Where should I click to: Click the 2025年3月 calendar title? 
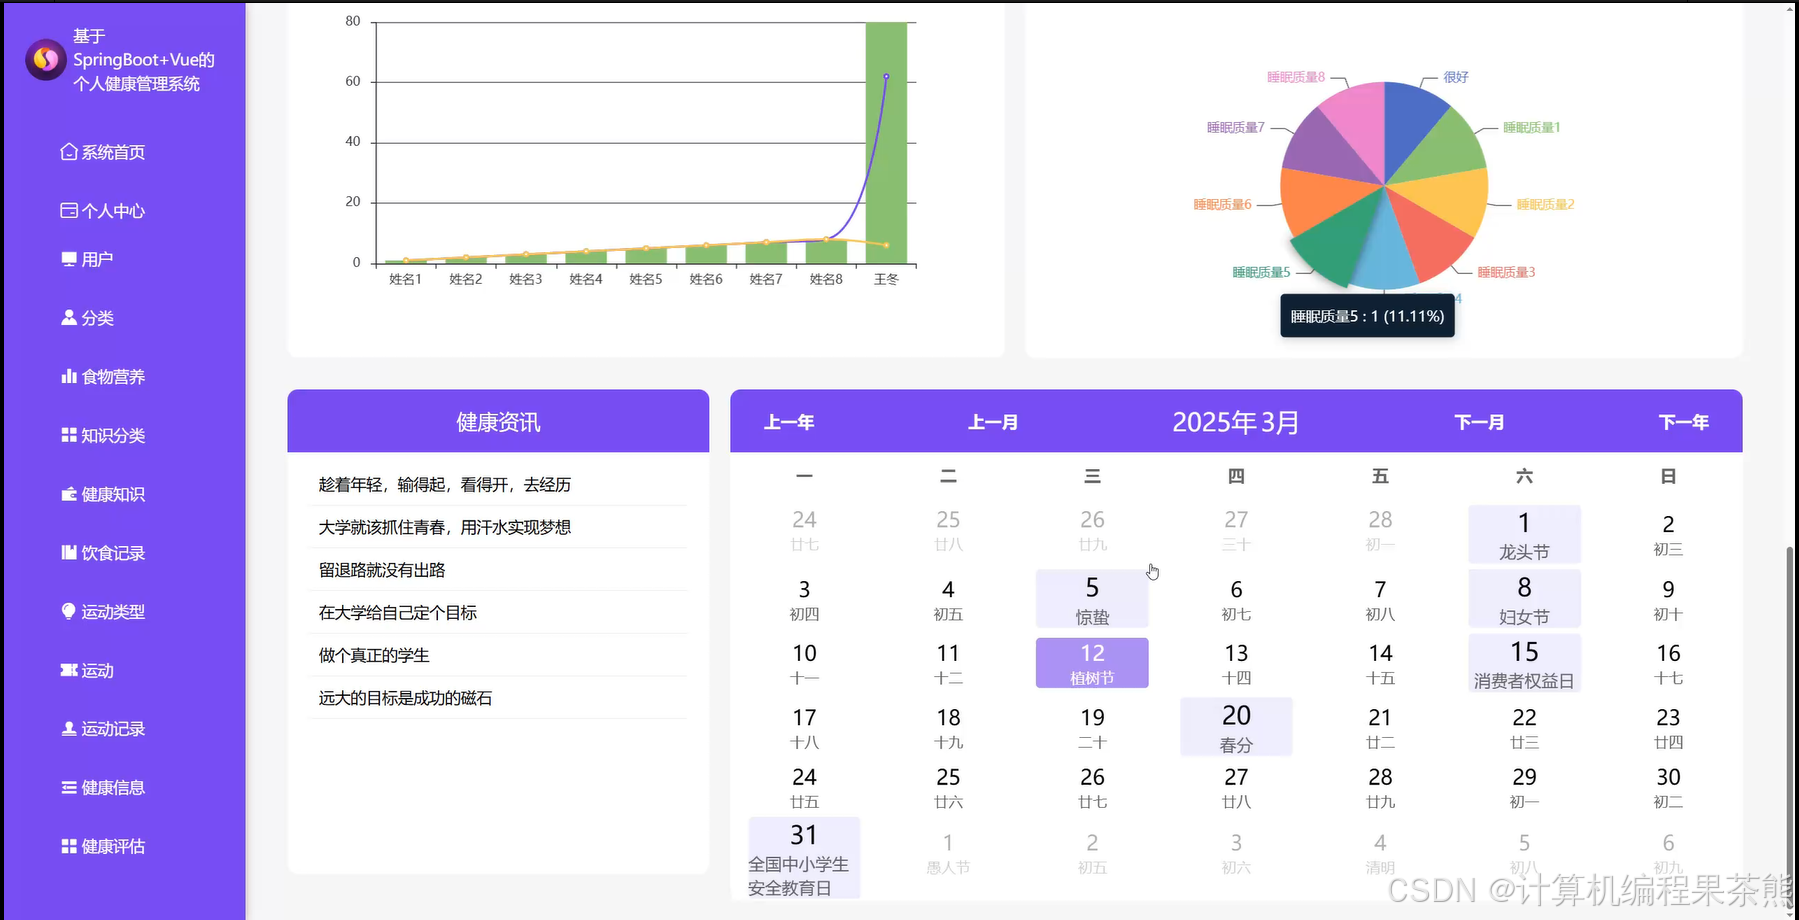(x=1236, y=422)
